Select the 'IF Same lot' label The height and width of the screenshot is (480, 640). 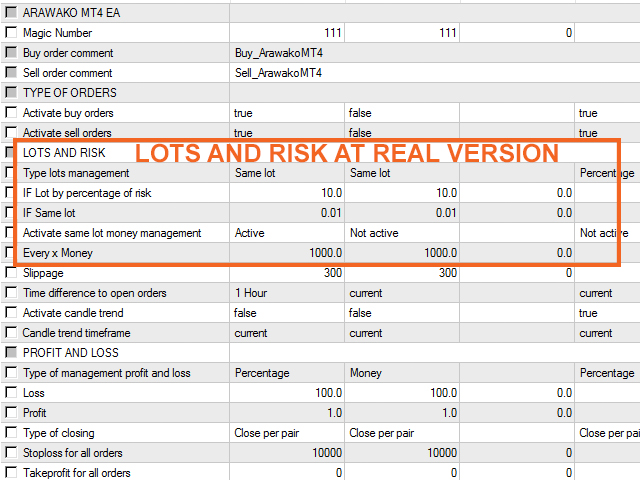coord(49,213)
